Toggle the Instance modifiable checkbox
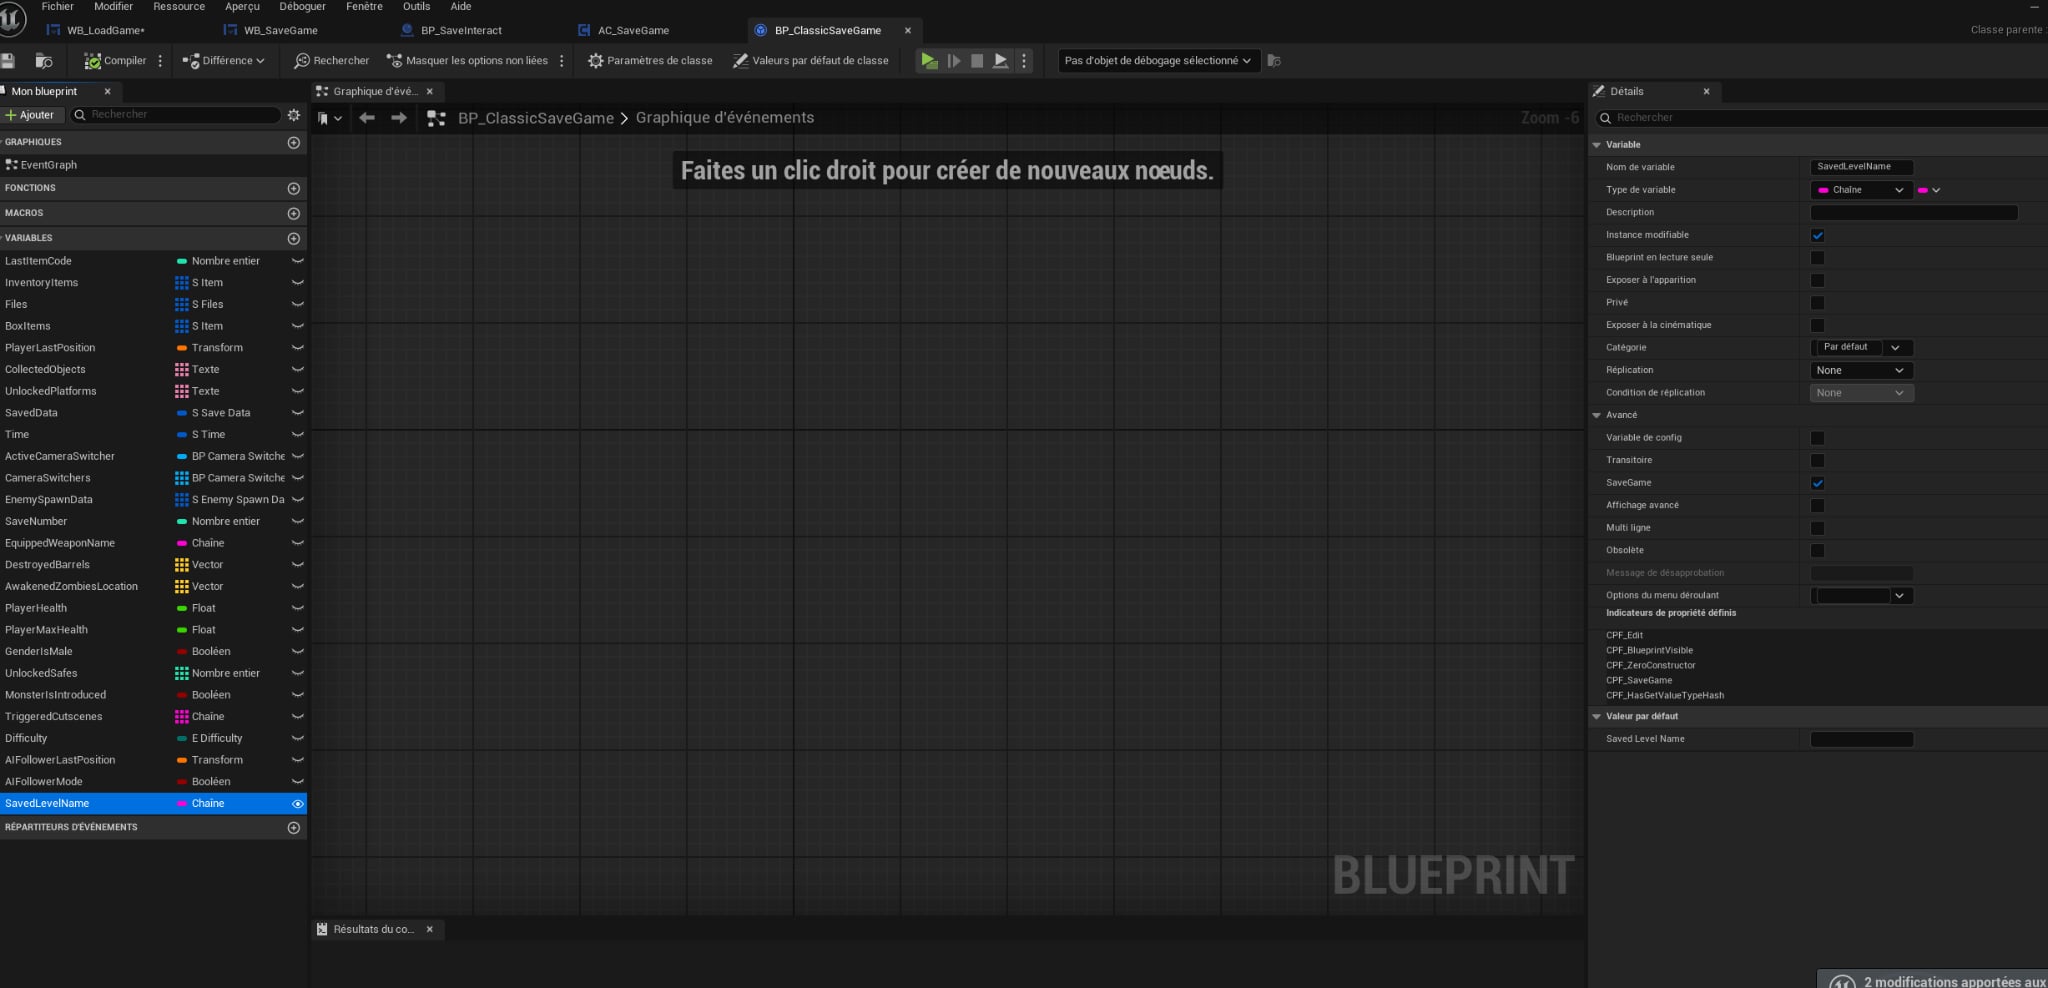This screenshot has width=2048, height=988. tap(1817, 235)
